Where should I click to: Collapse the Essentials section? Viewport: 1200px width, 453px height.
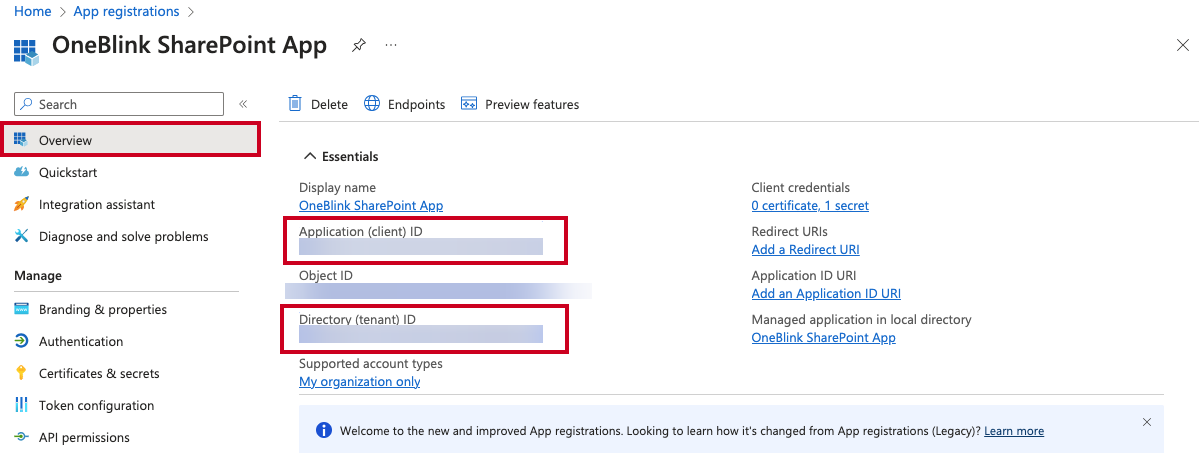(340, 156)
